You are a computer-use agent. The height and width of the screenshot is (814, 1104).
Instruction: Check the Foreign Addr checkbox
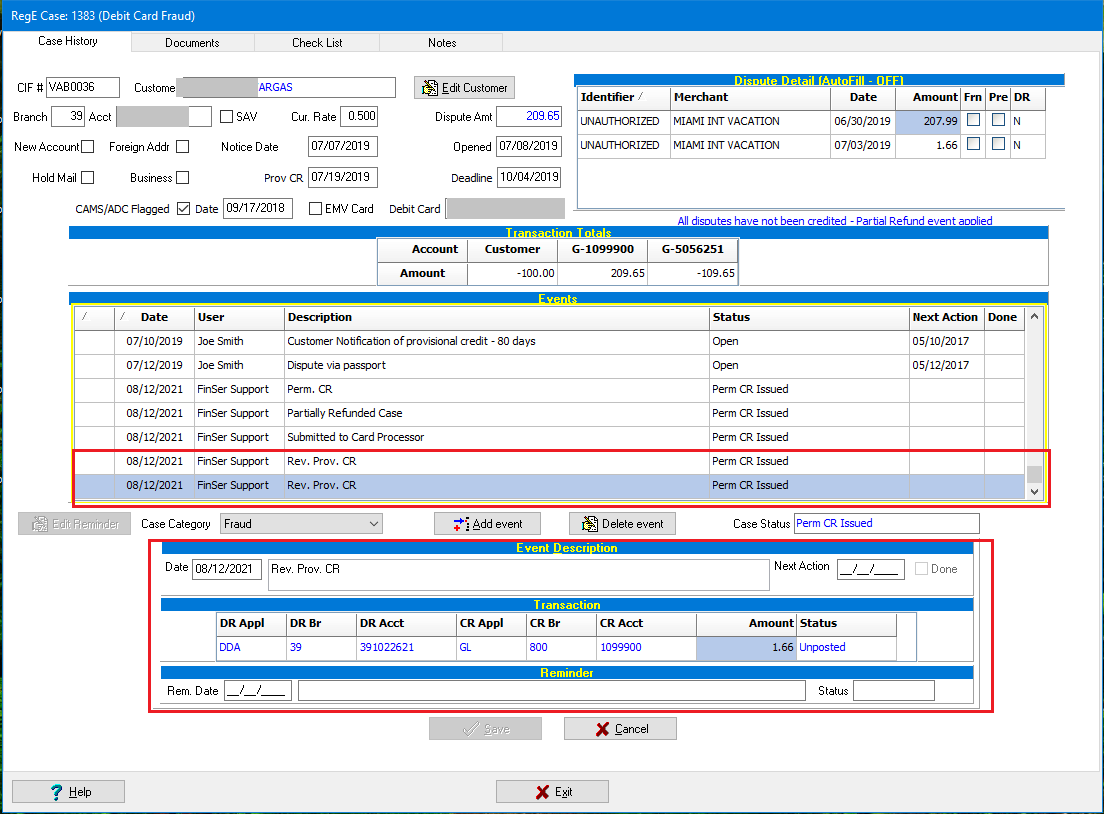point(182,146)
